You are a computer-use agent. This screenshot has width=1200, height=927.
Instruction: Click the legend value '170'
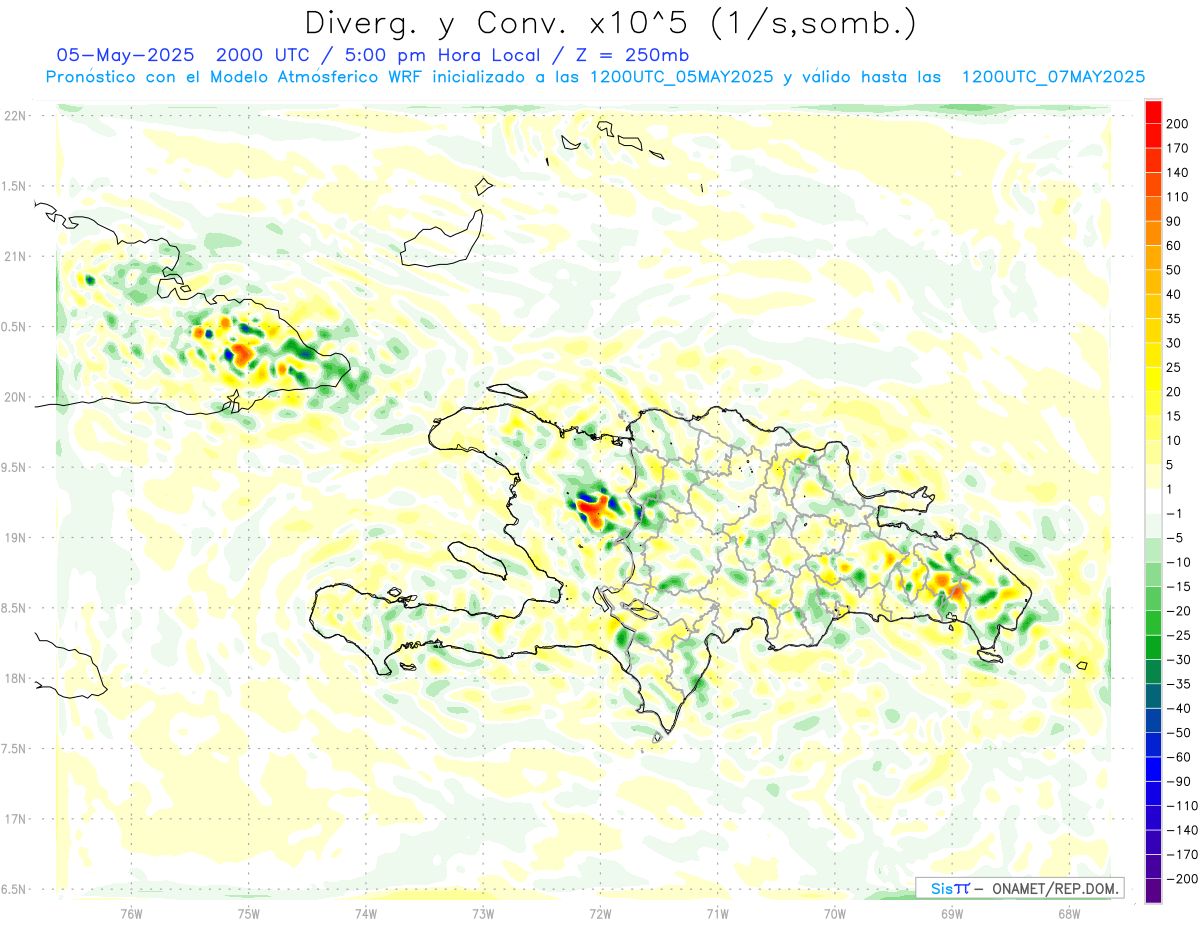click(x=1177, y=148)
